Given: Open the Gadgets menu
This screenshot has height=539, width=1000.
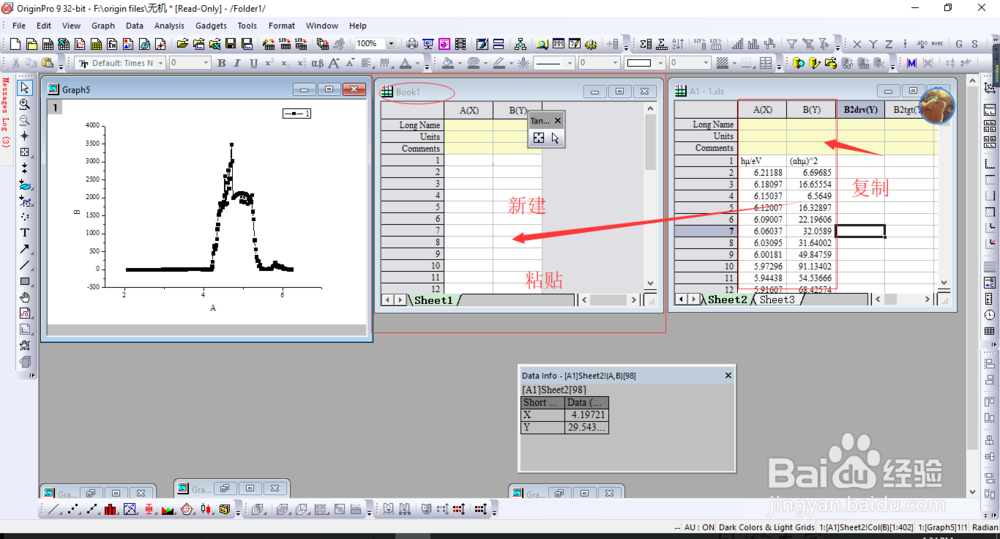Looking at the screenshot, I should tap(211, 26).
